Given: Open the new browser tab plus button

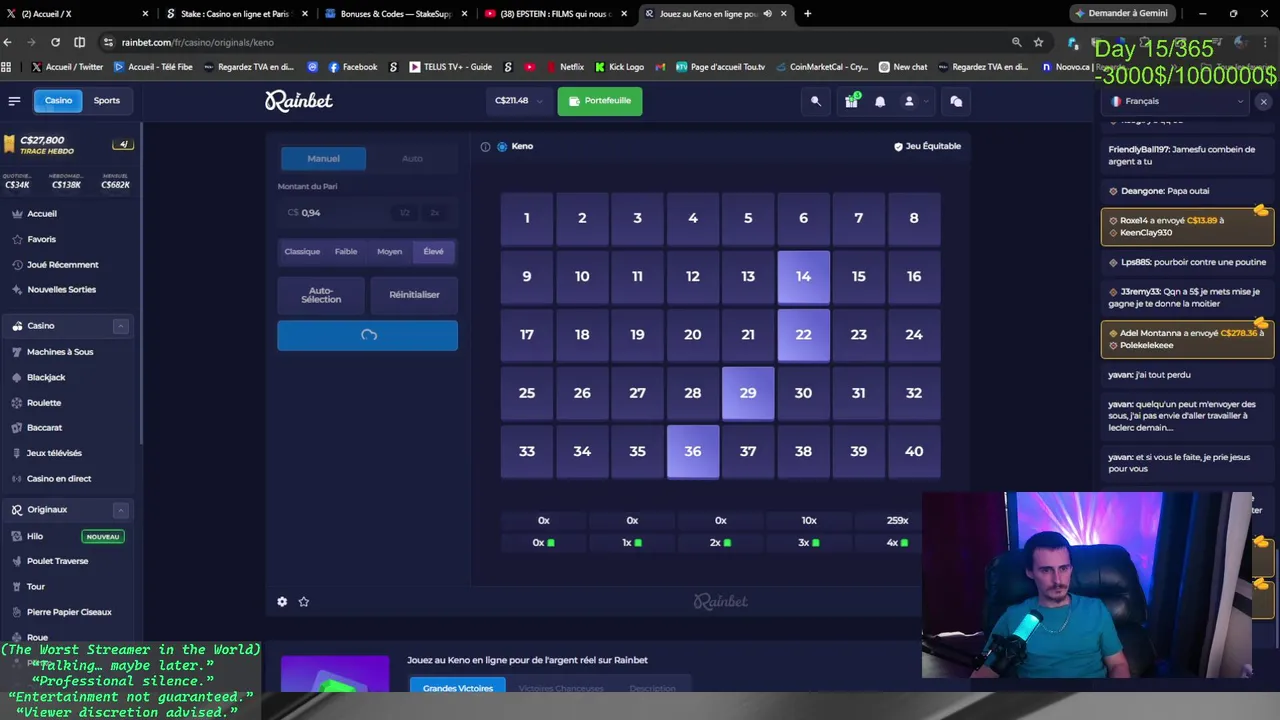Looking at the screenshot, I should point(807,14).
